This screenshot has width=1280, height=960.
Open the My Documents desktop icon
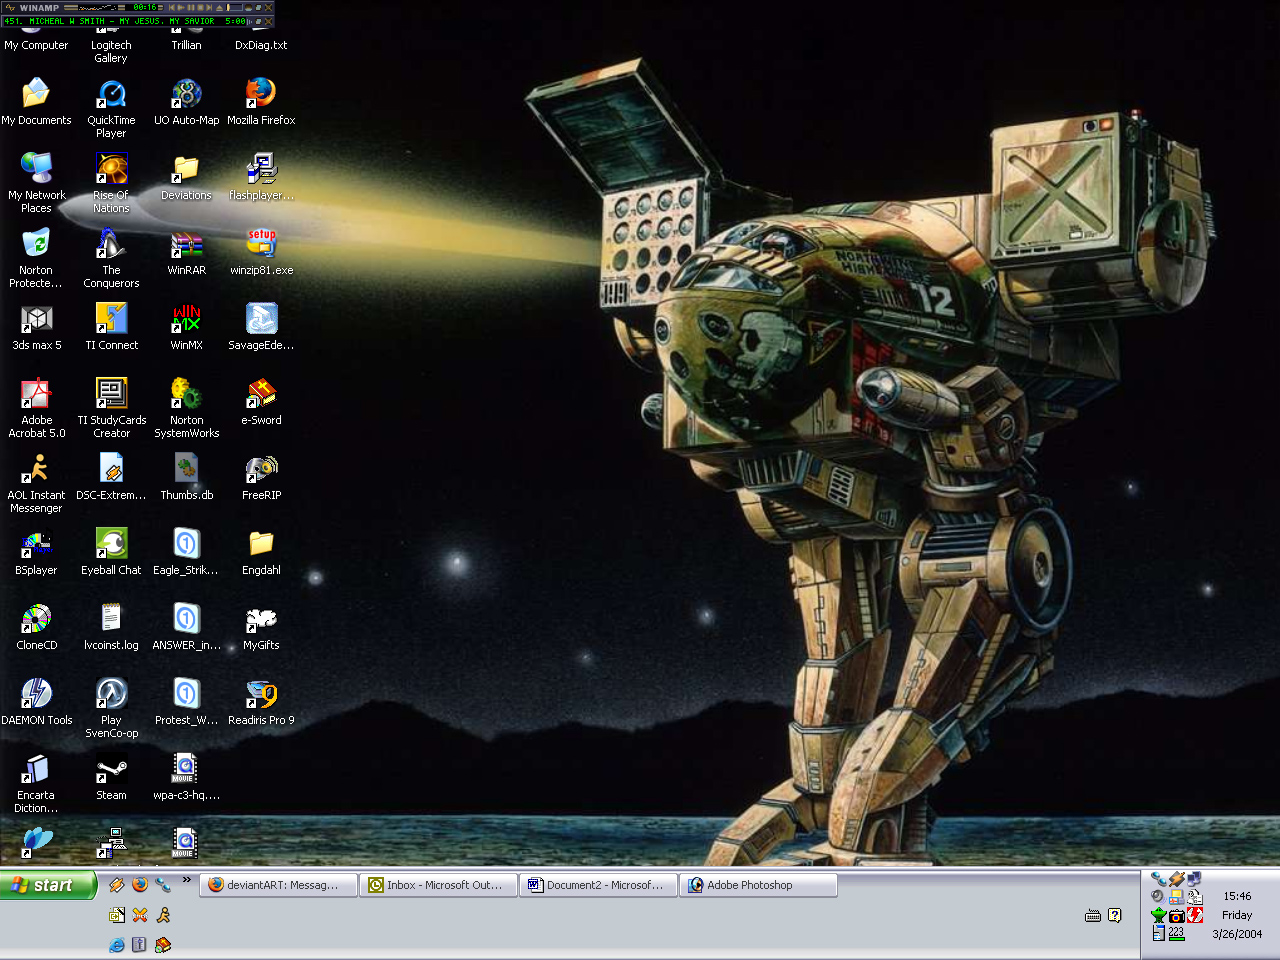click(36, 102)
